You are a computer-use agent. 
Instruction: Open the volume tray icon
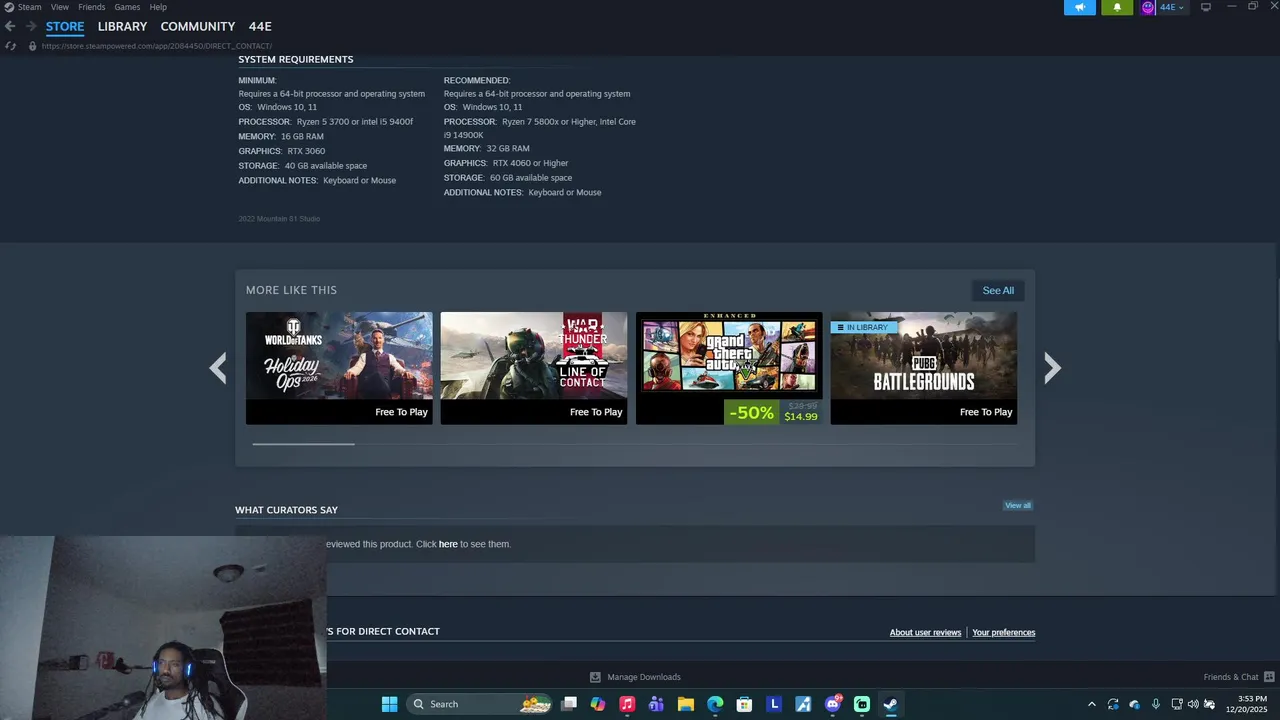[x=1192, y=704]
